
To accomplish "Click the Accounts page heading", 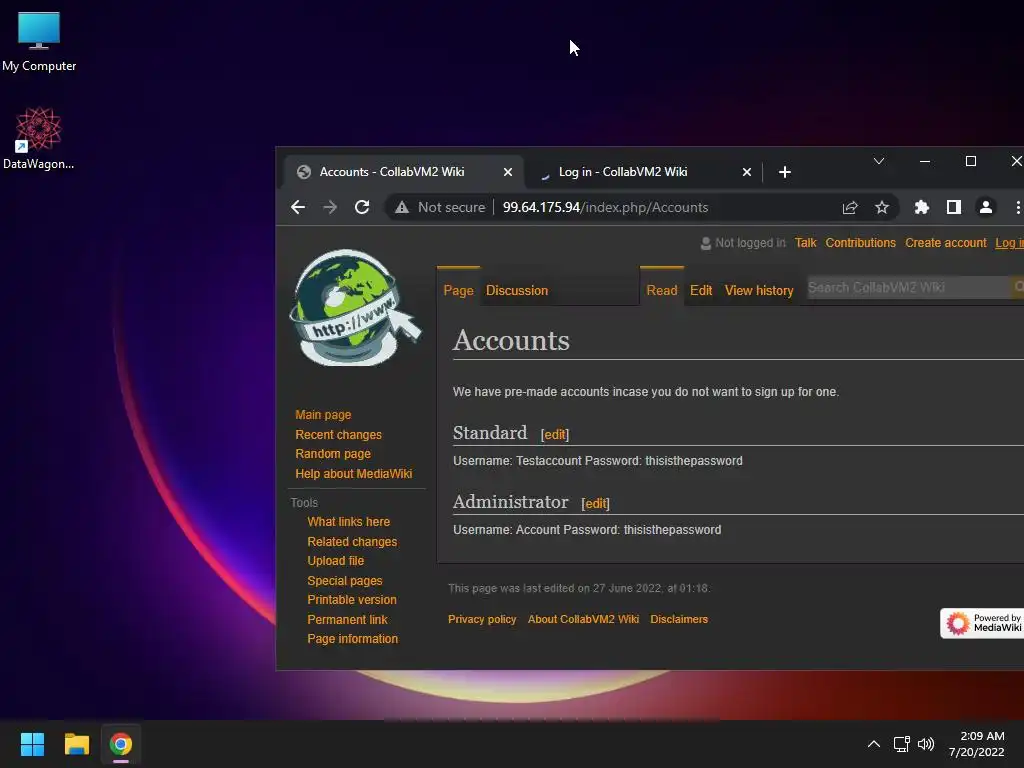I will 511,340.
